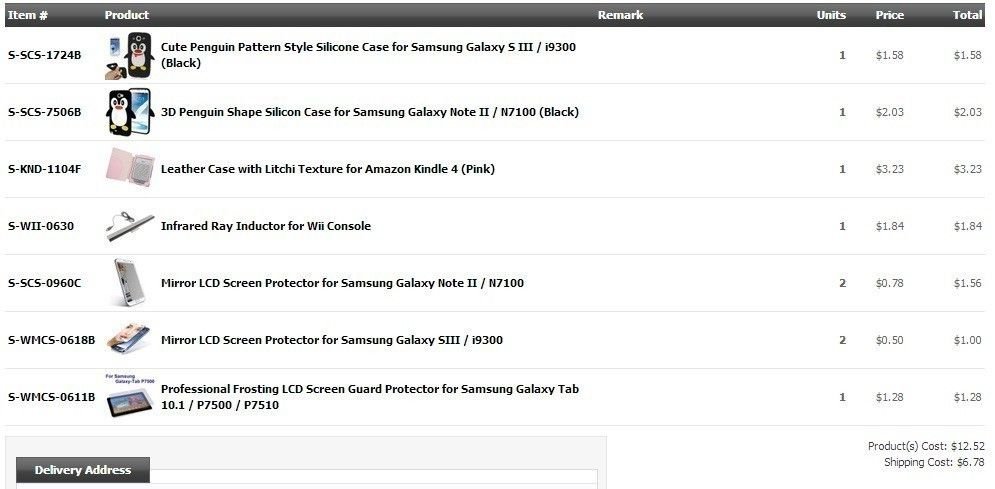This screenshot has width=995, height=489.
Task: Open Mirror LCD Screen Protector for Note II
Action: click(342, 284)
